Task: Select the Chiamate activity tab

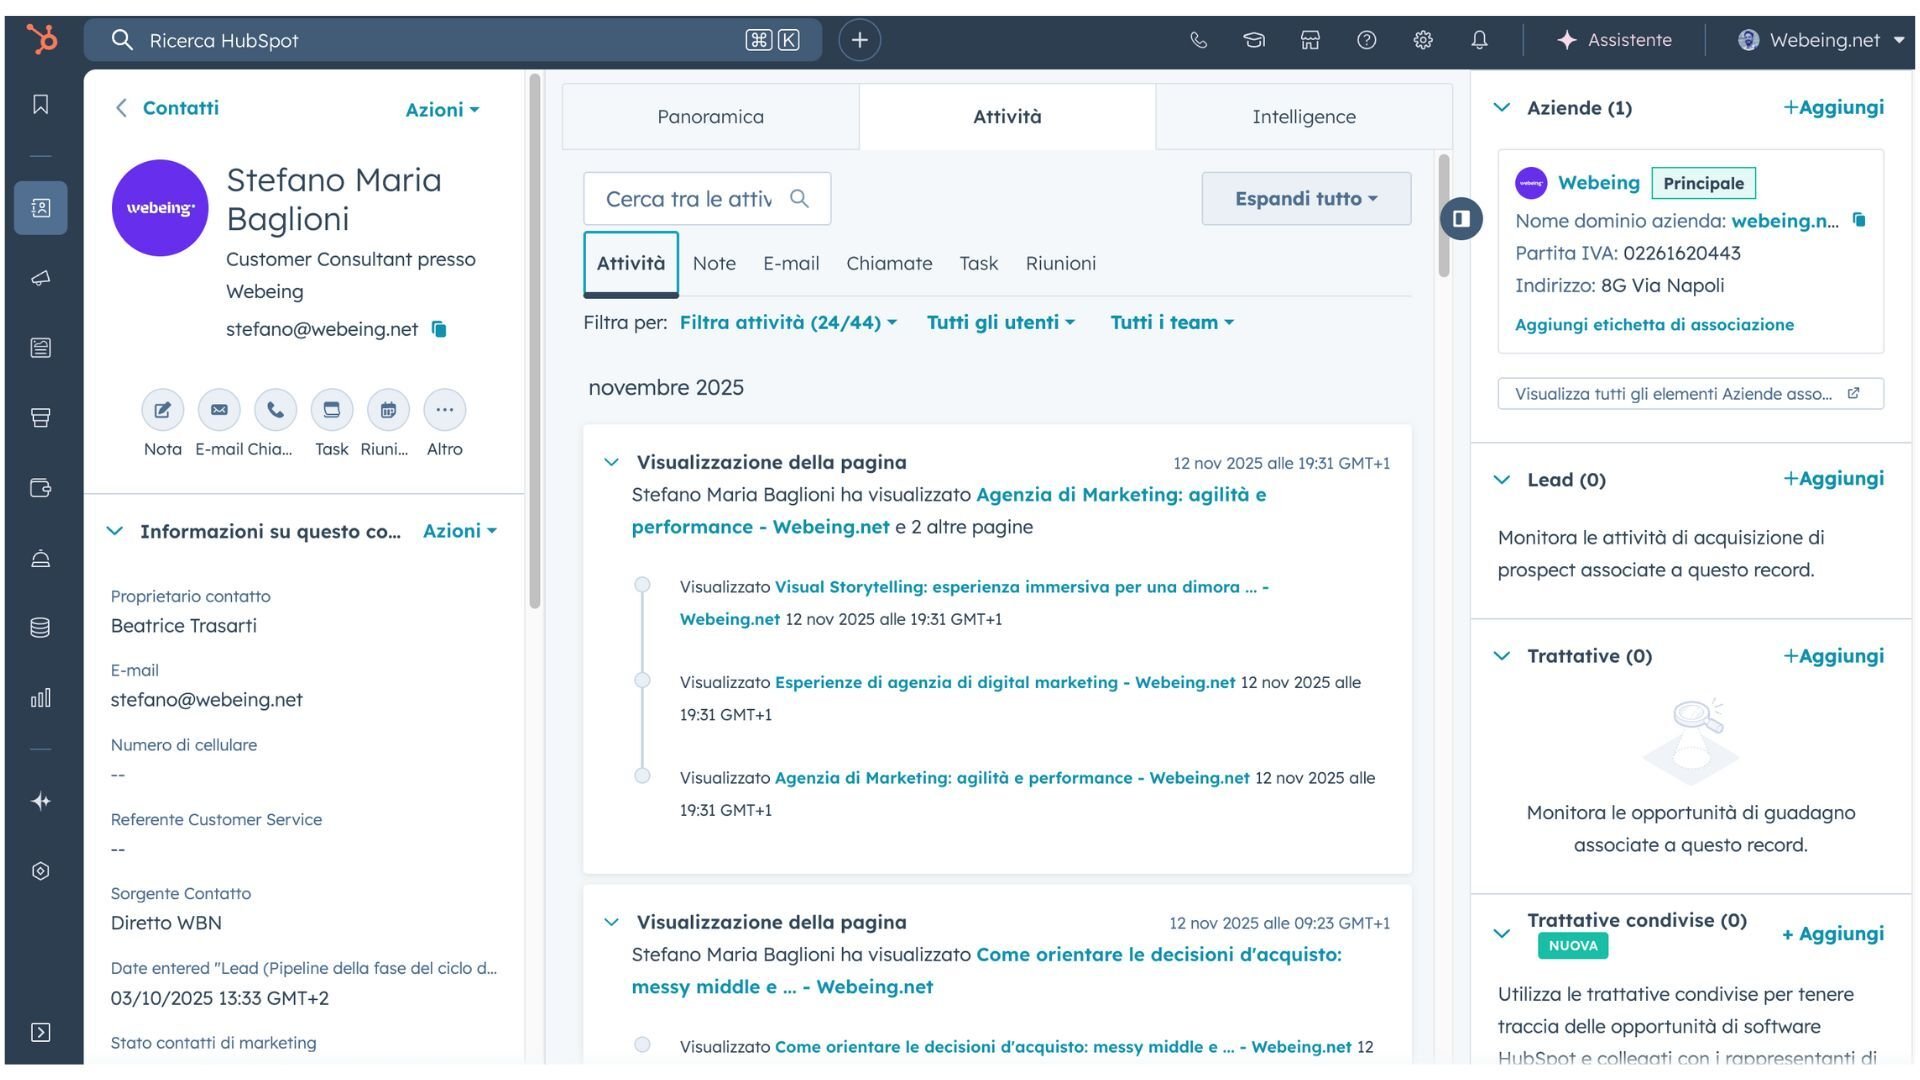Action: (x=889, y=264)
